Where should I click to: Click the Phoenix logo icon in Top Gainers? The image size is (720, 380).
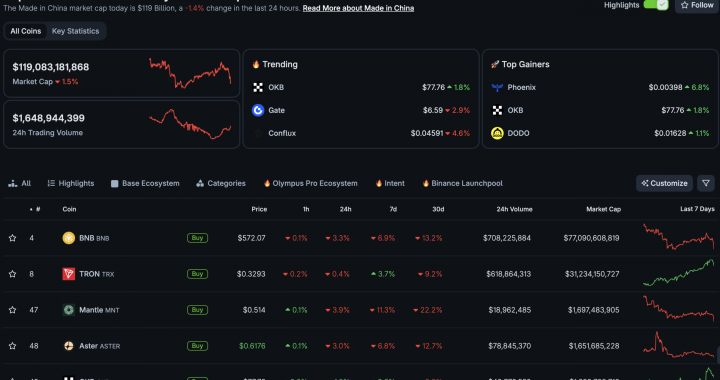(497, 87)
